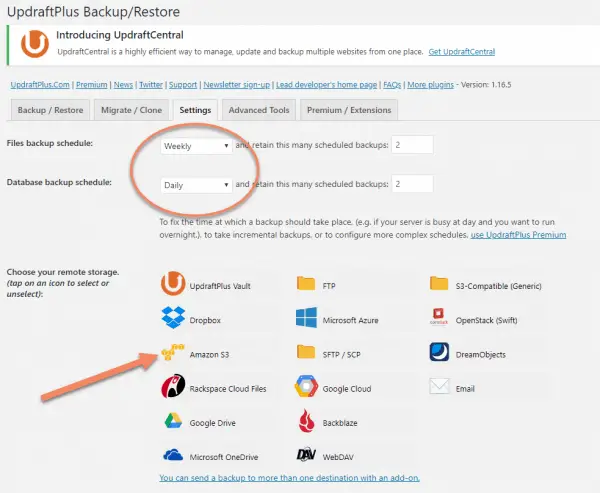The image size is (600, 493).
Task: Select the Settings tab
Action: click(195, 110)
